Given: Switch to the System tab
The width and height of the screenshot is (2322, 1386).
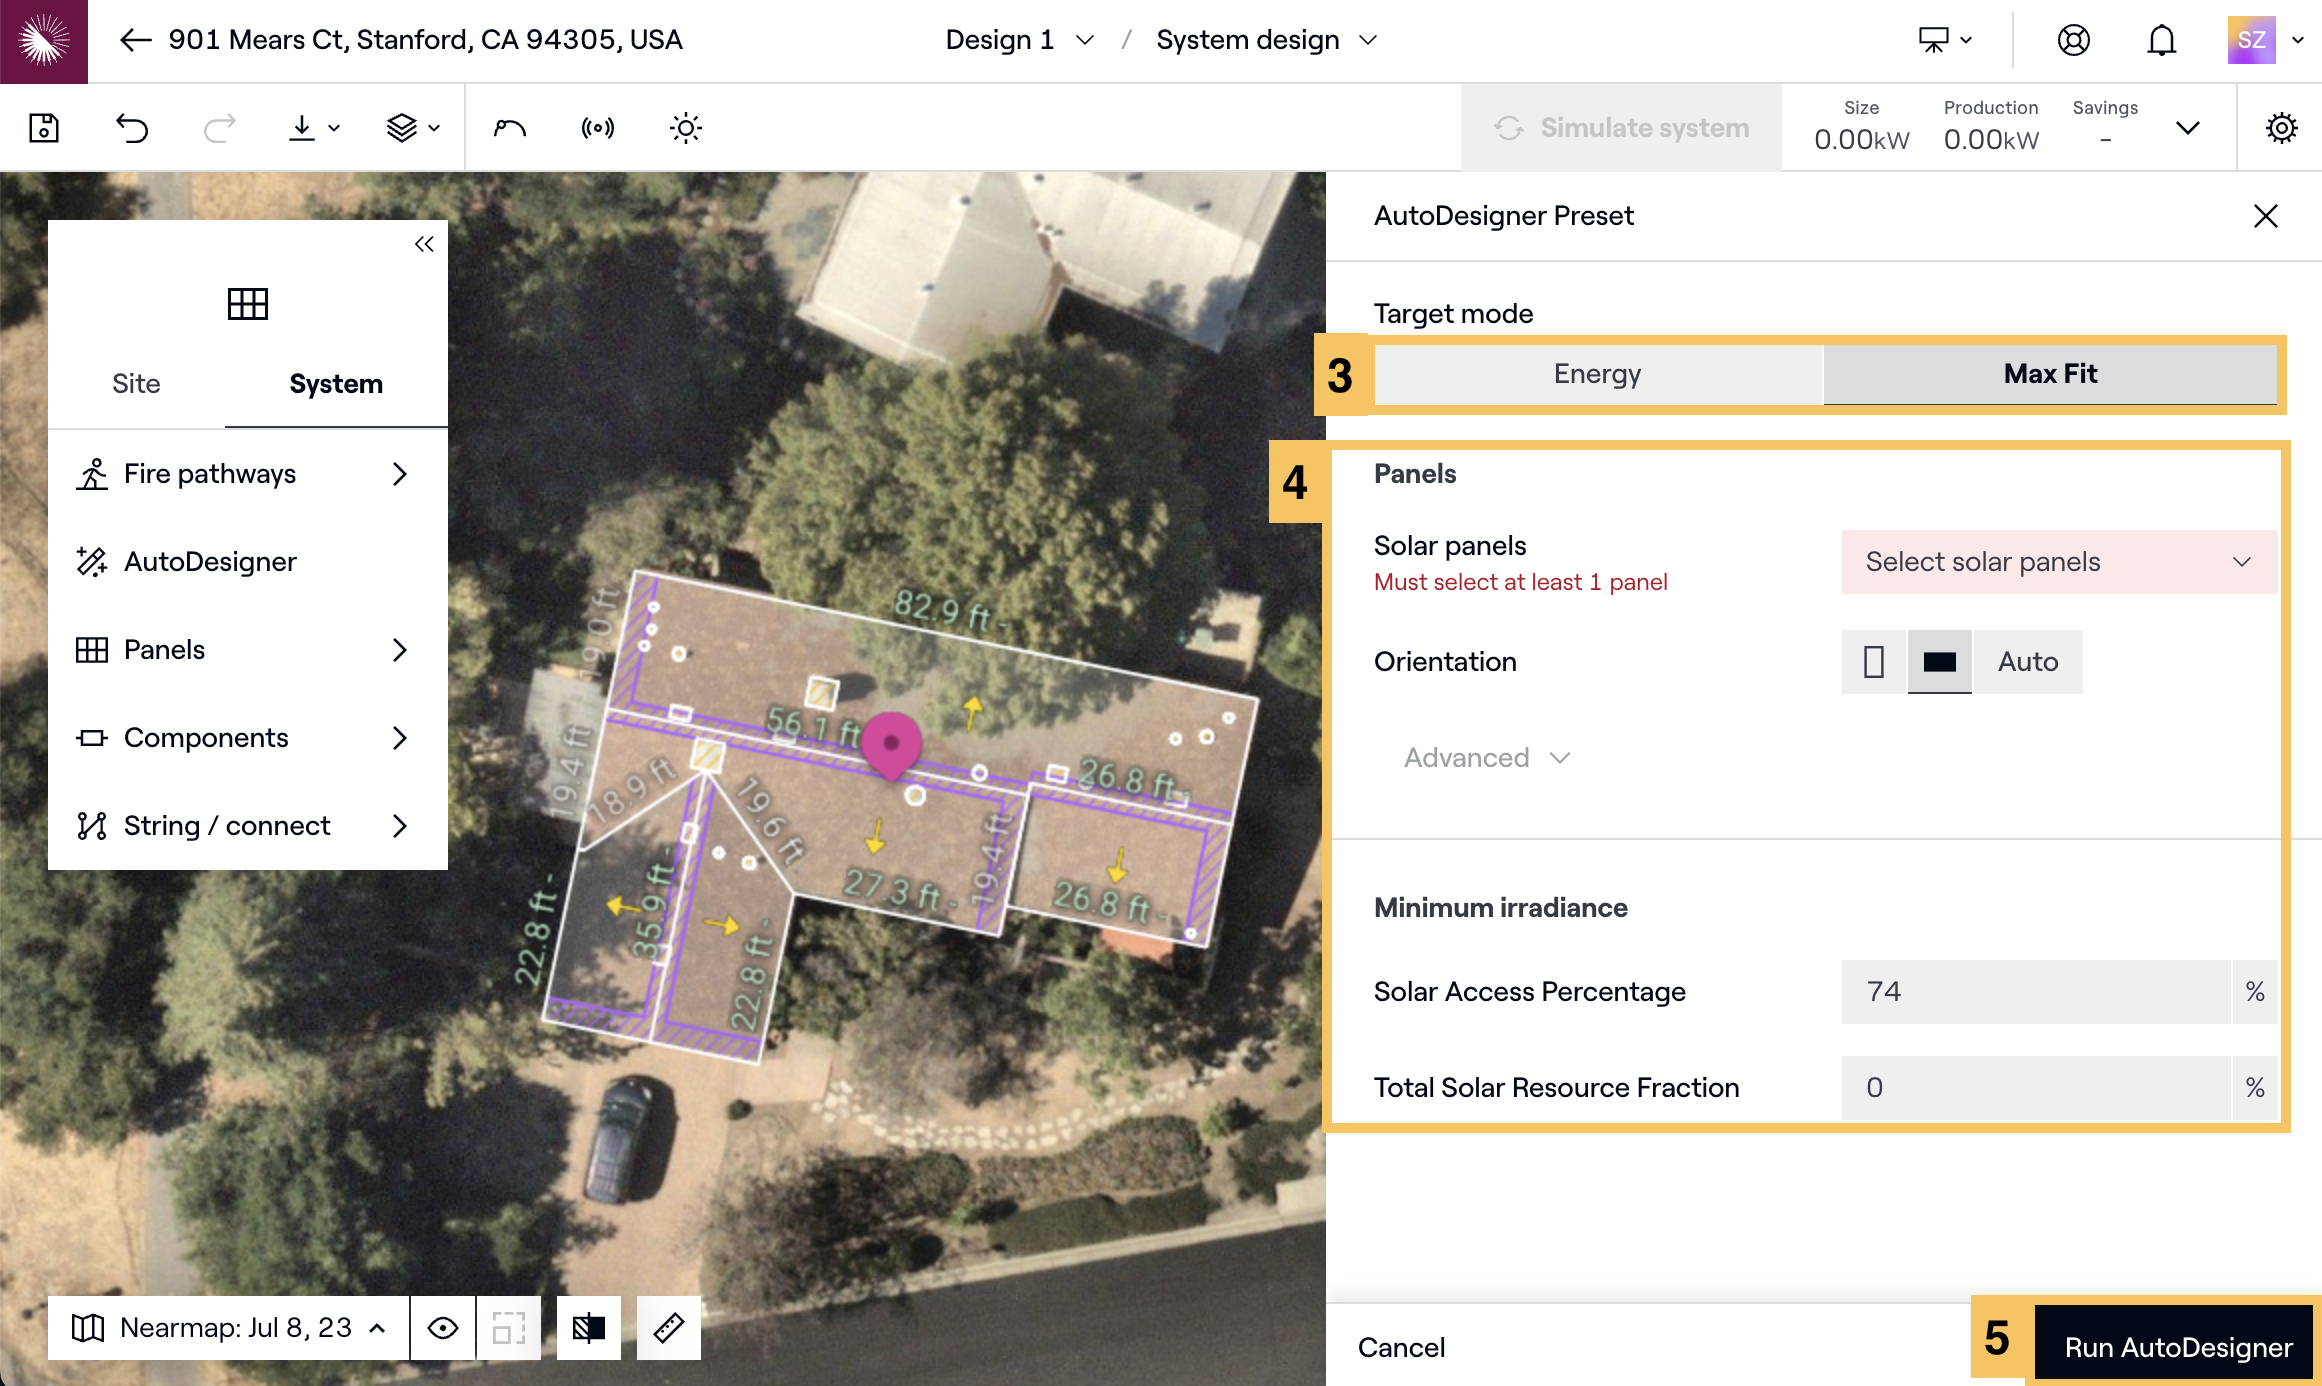Looking at the screenshot, I should 336,384.
